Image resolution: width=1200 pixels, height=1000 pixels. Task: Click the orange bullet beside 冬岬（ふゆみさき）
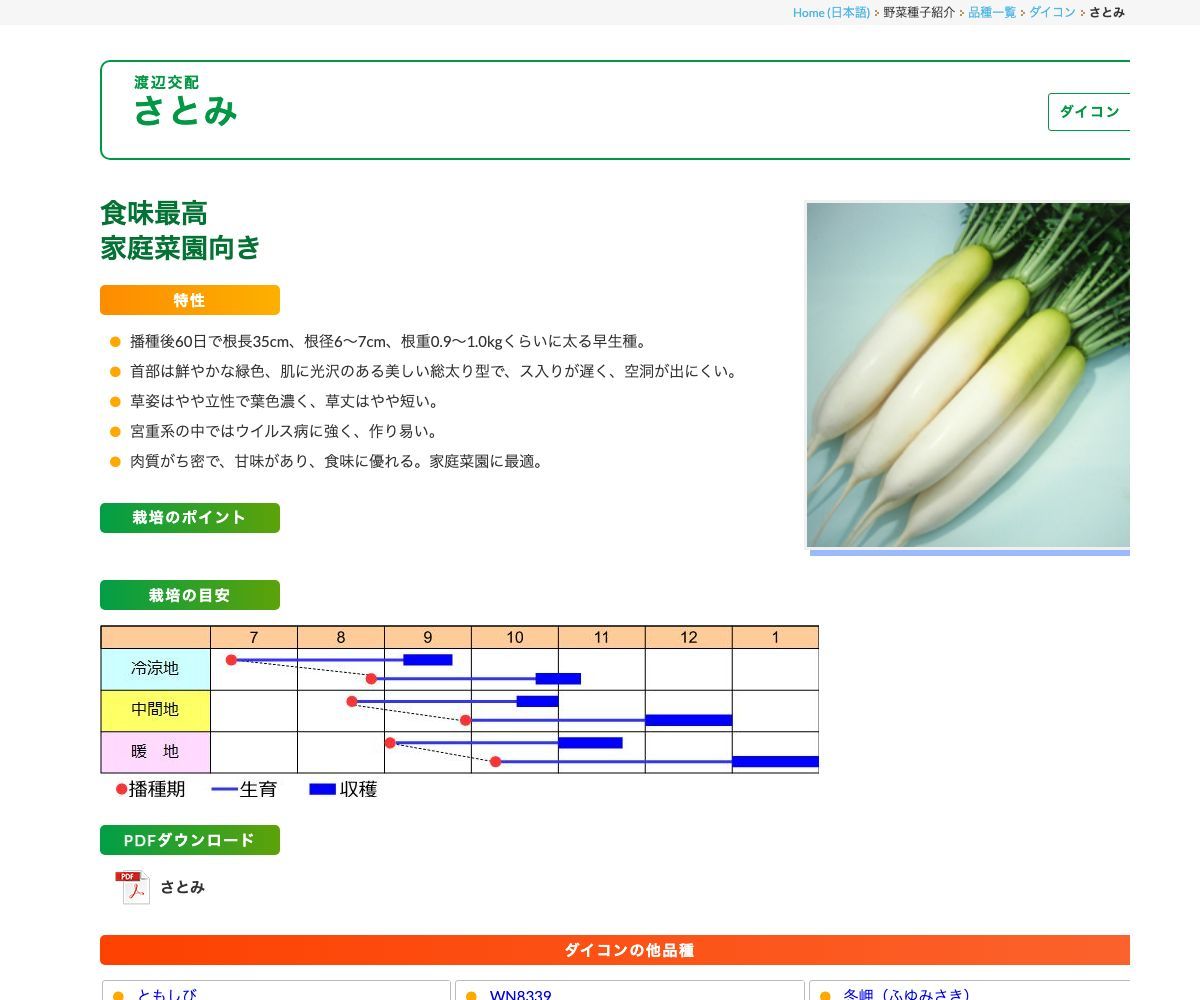[x=825, y=995]
